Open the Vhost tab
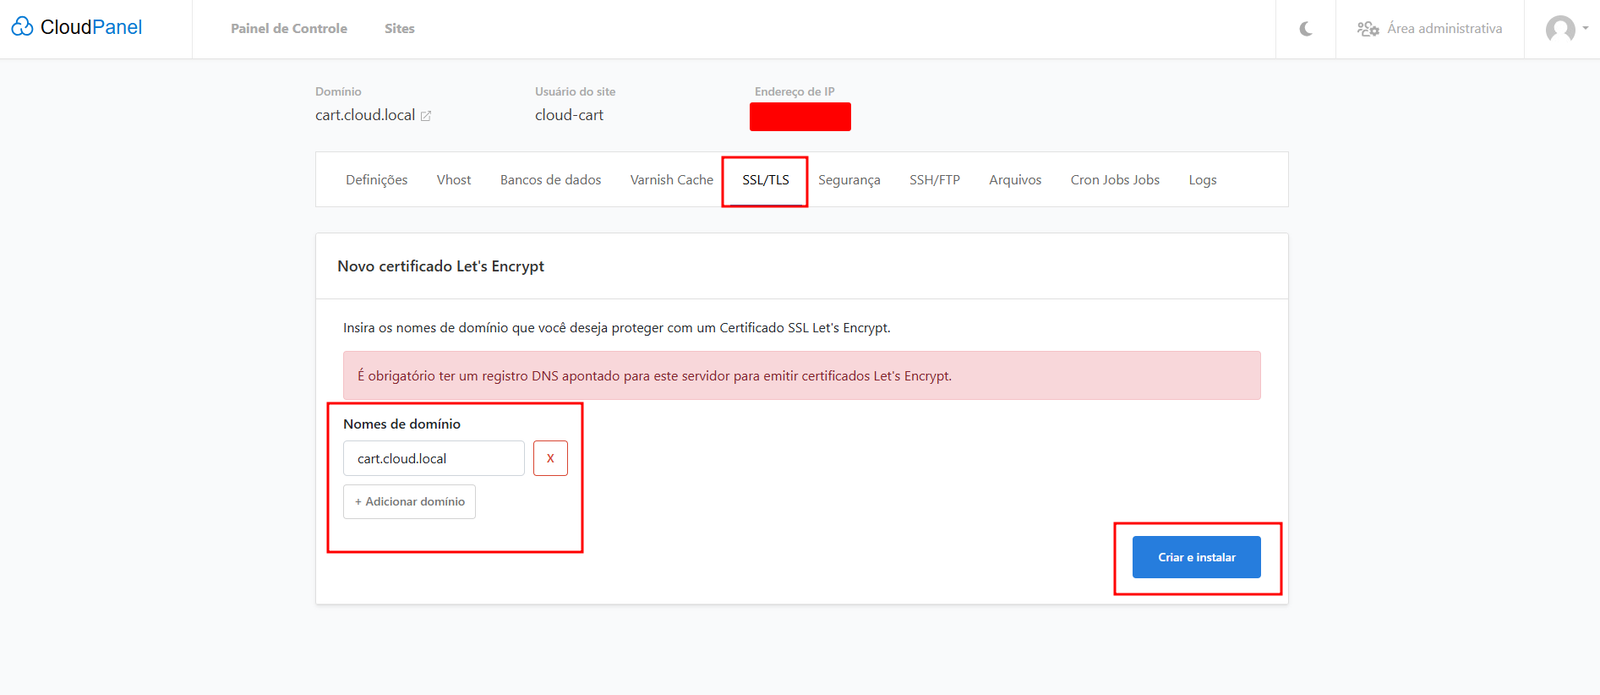 click(453, 180)
